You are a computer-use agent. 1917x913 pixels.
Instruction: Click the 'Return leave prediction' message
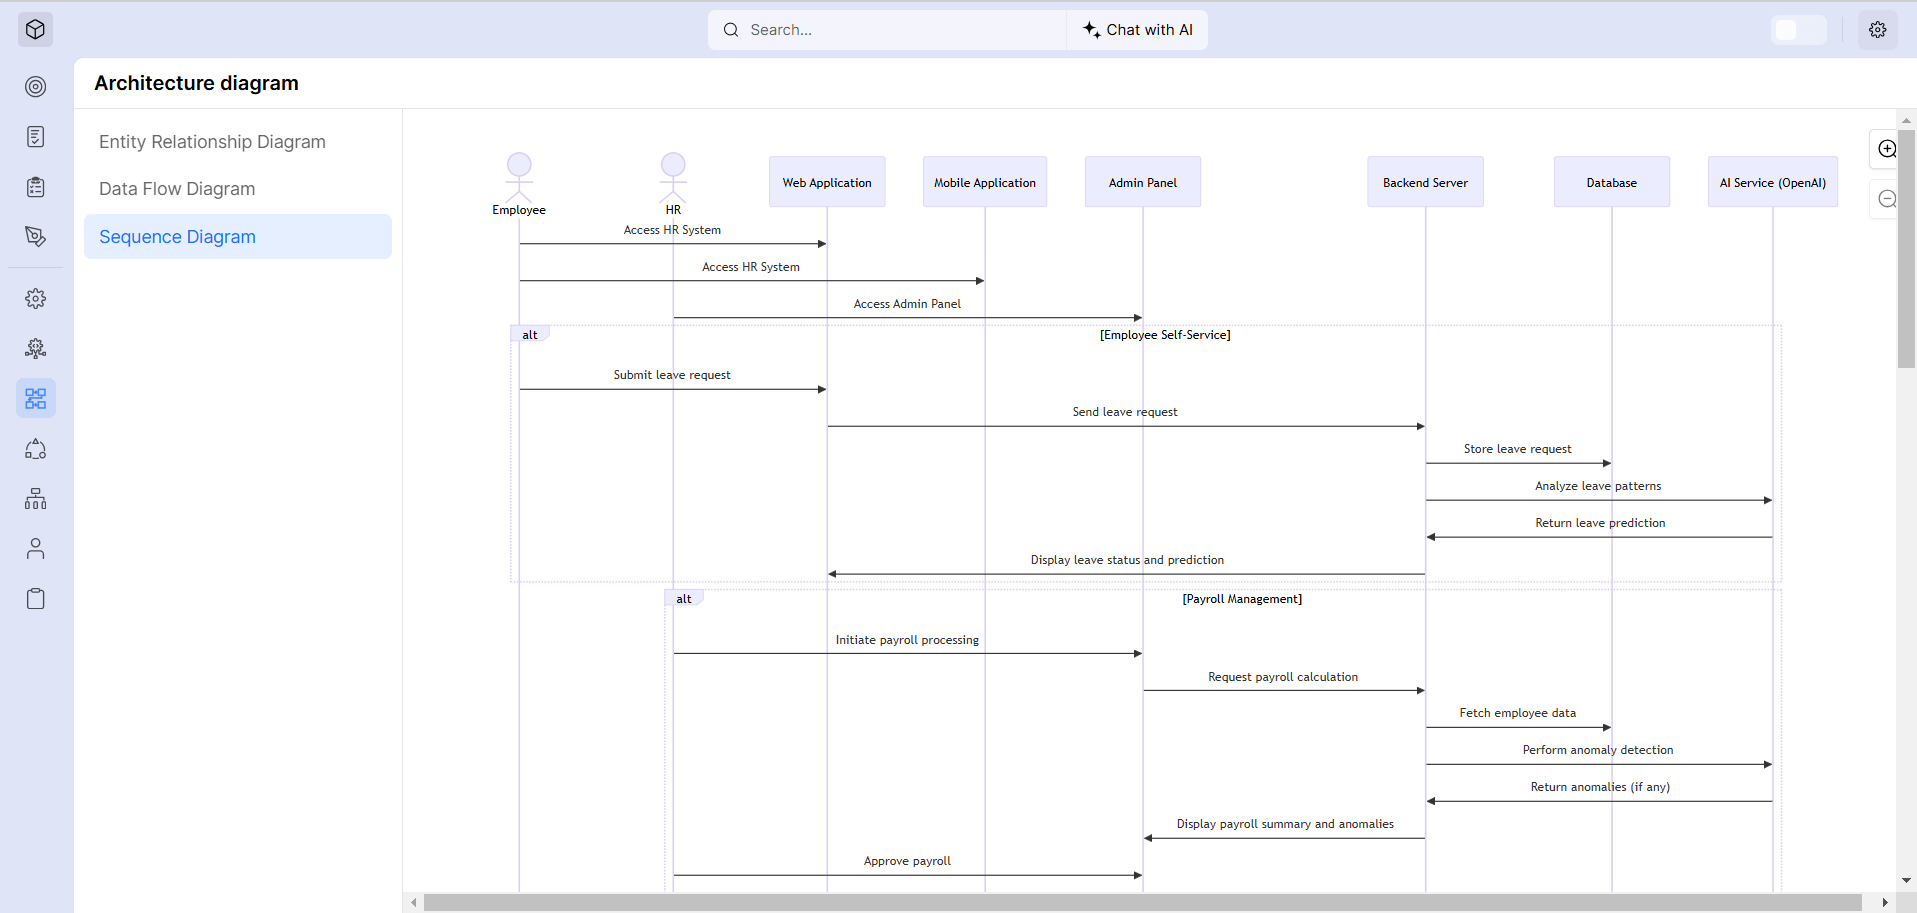click(x=1600, y=523)
